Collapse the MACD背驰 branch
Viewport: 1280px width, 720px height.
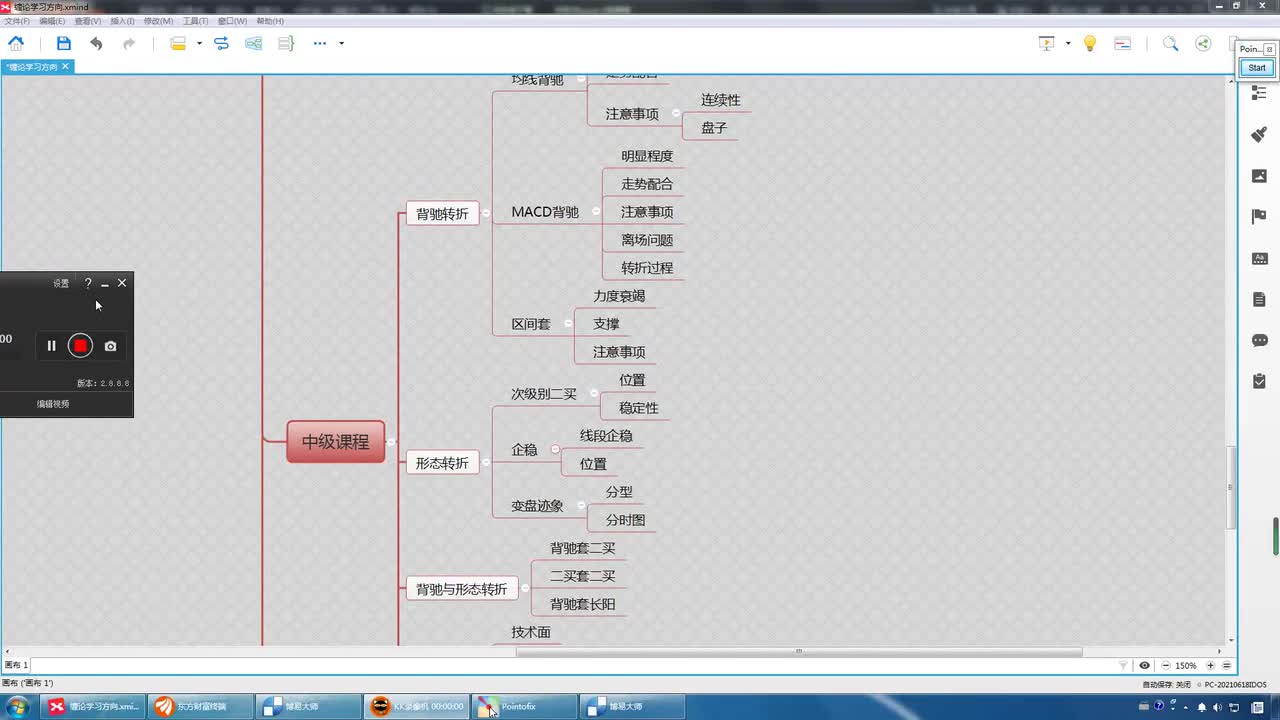596,212
